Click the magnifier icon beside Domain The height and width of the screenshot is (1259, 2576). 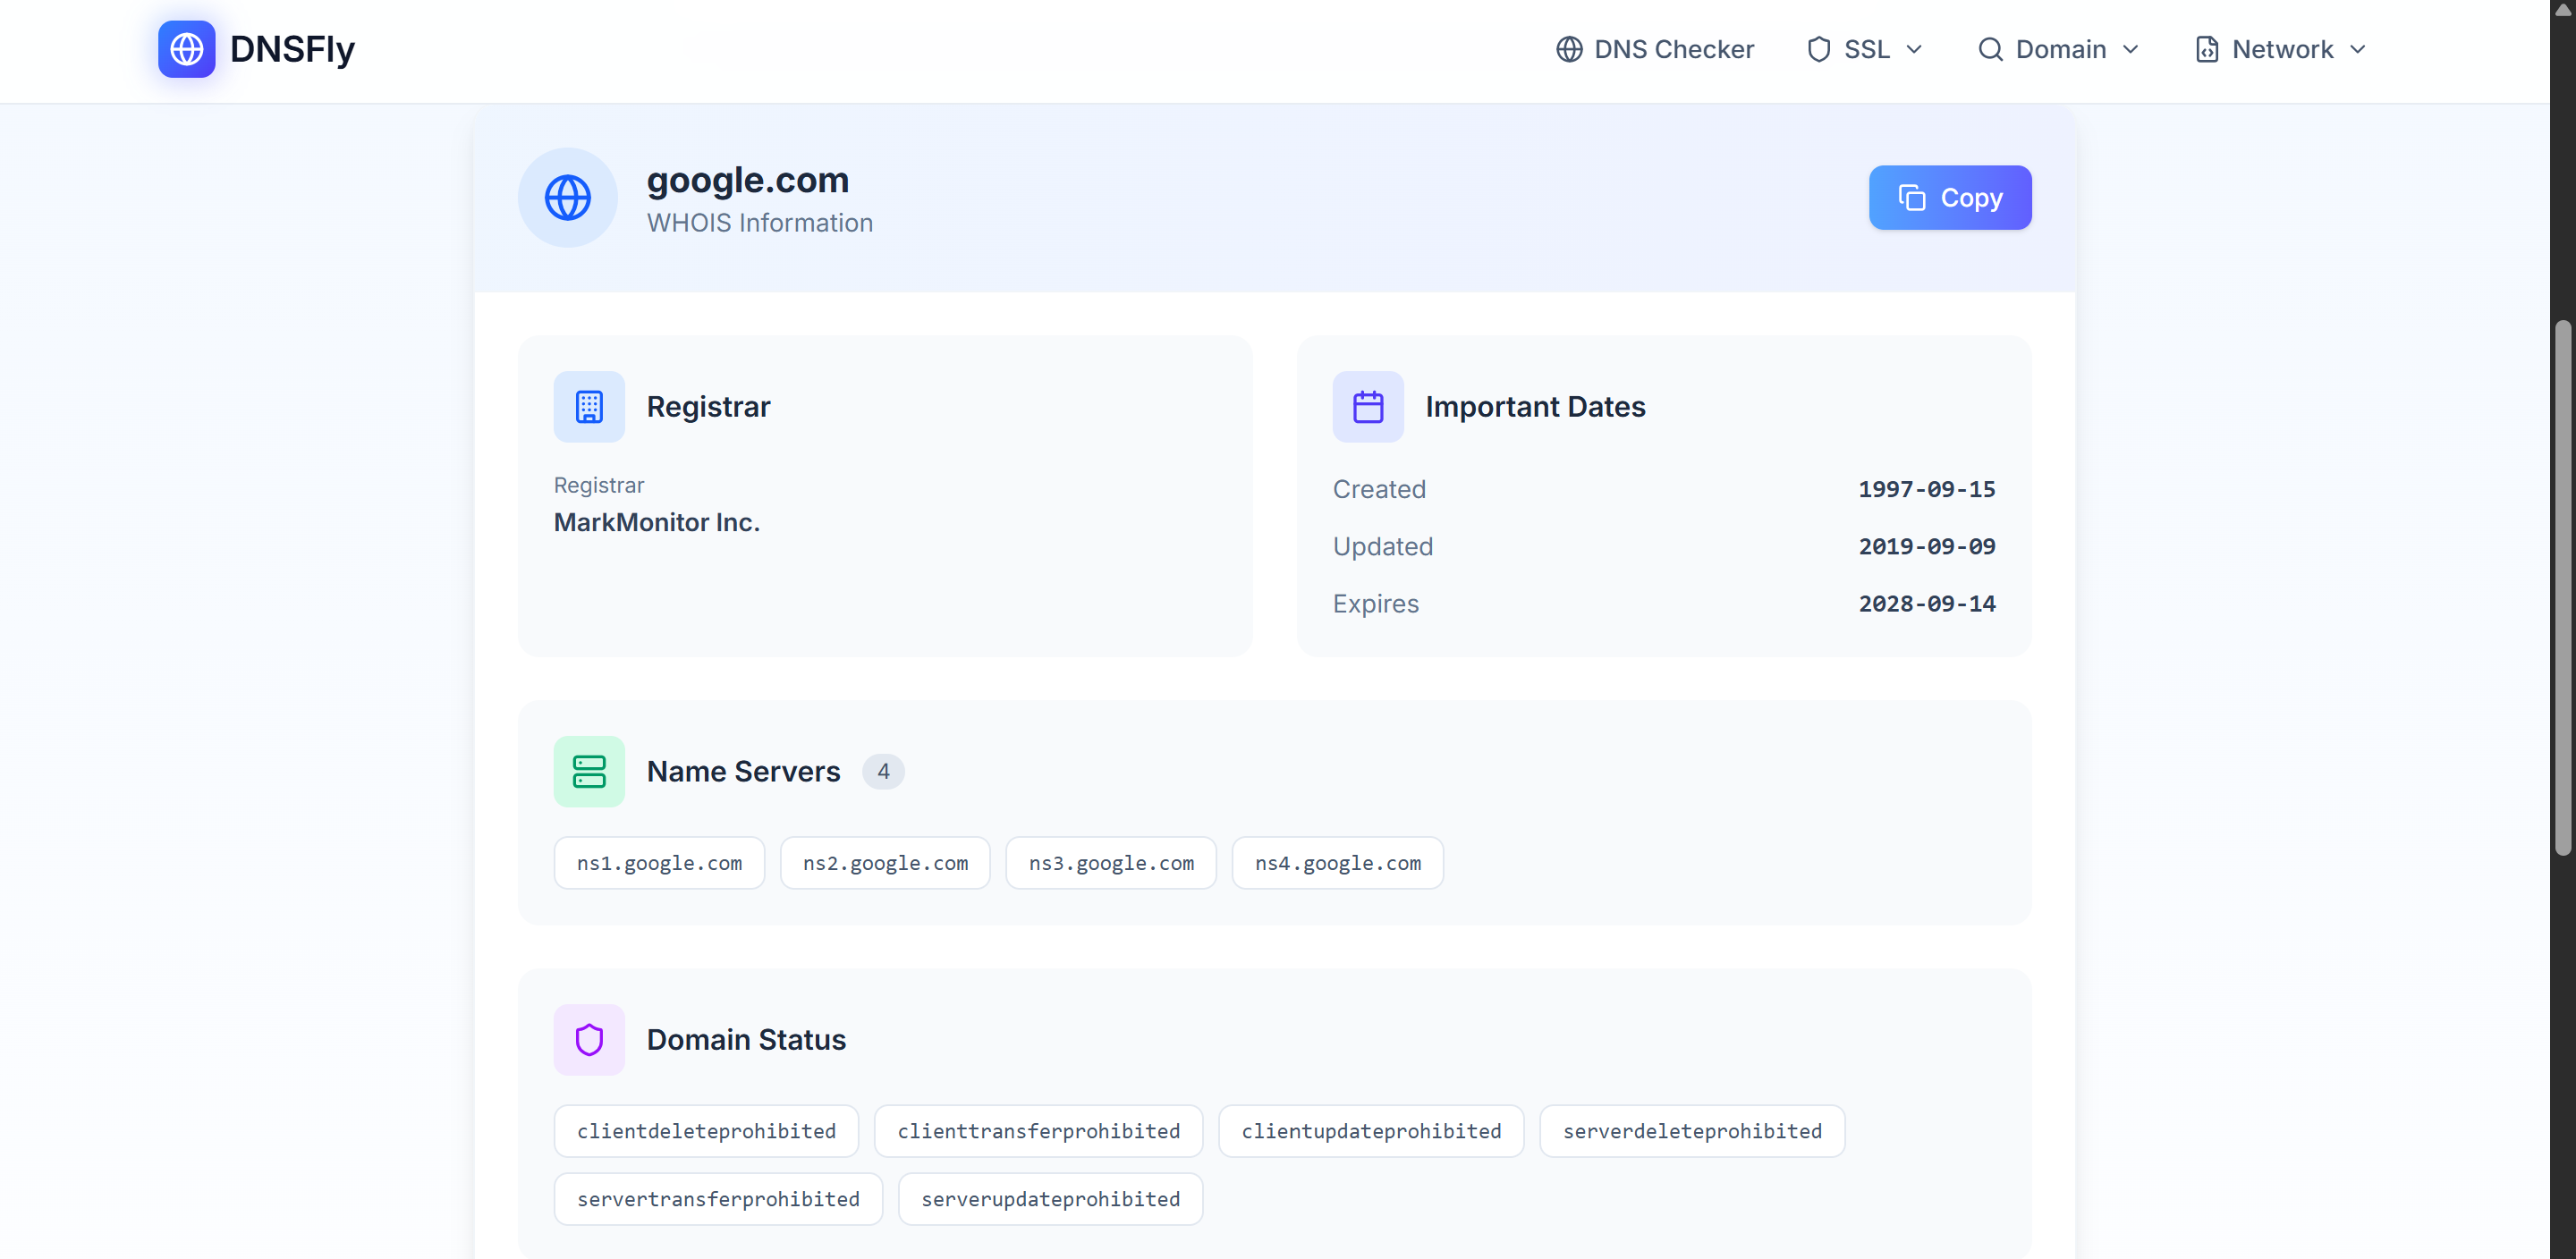[1990, 48]
